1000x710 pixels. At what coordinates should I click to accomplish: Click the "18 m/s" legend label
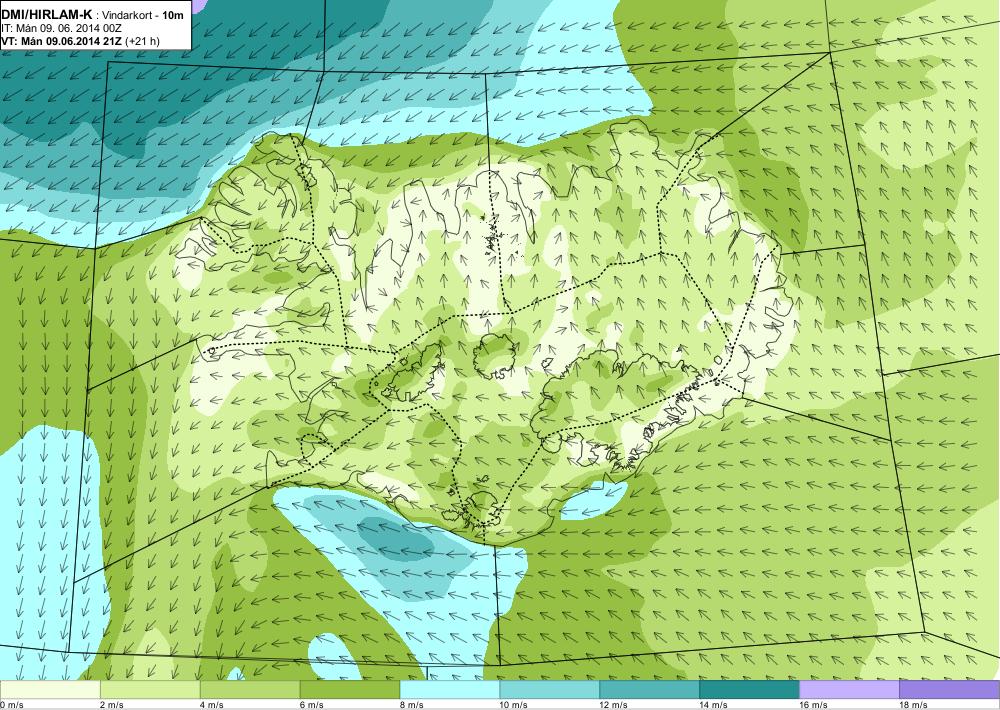pyautogui.click(x=913, y=705)
